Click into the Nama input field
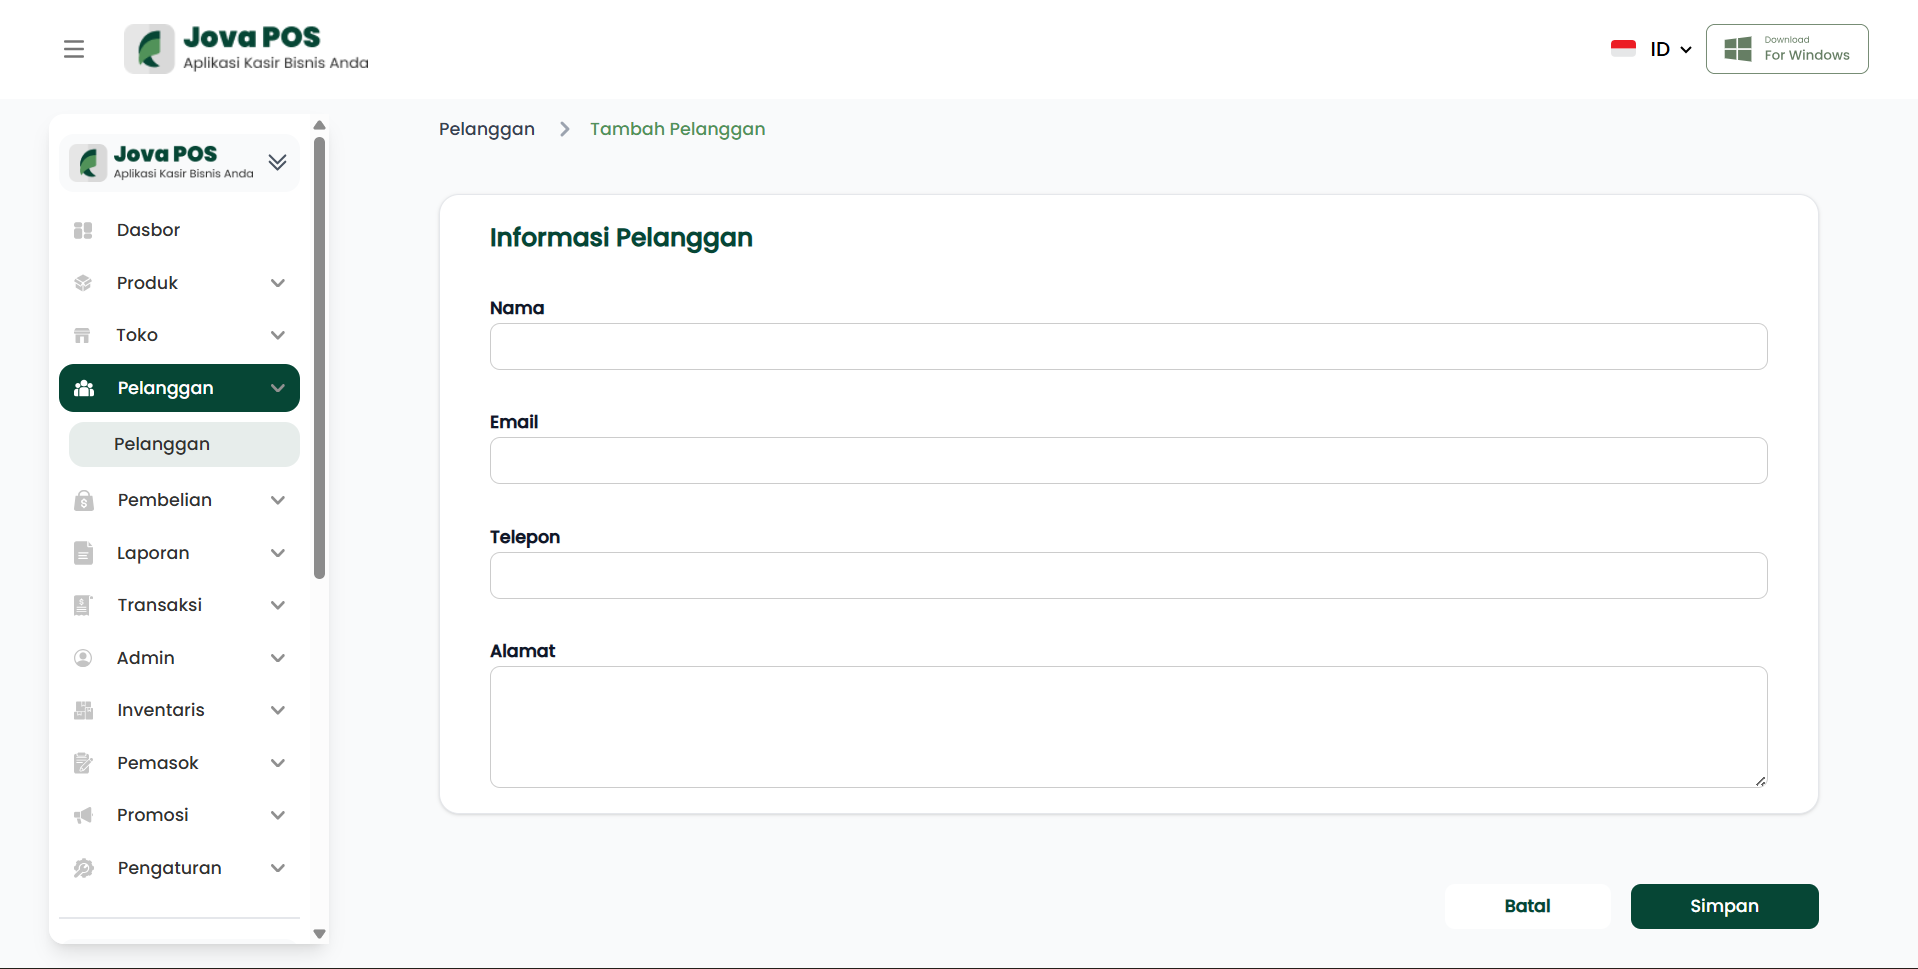 click(x=1128, y=347)
